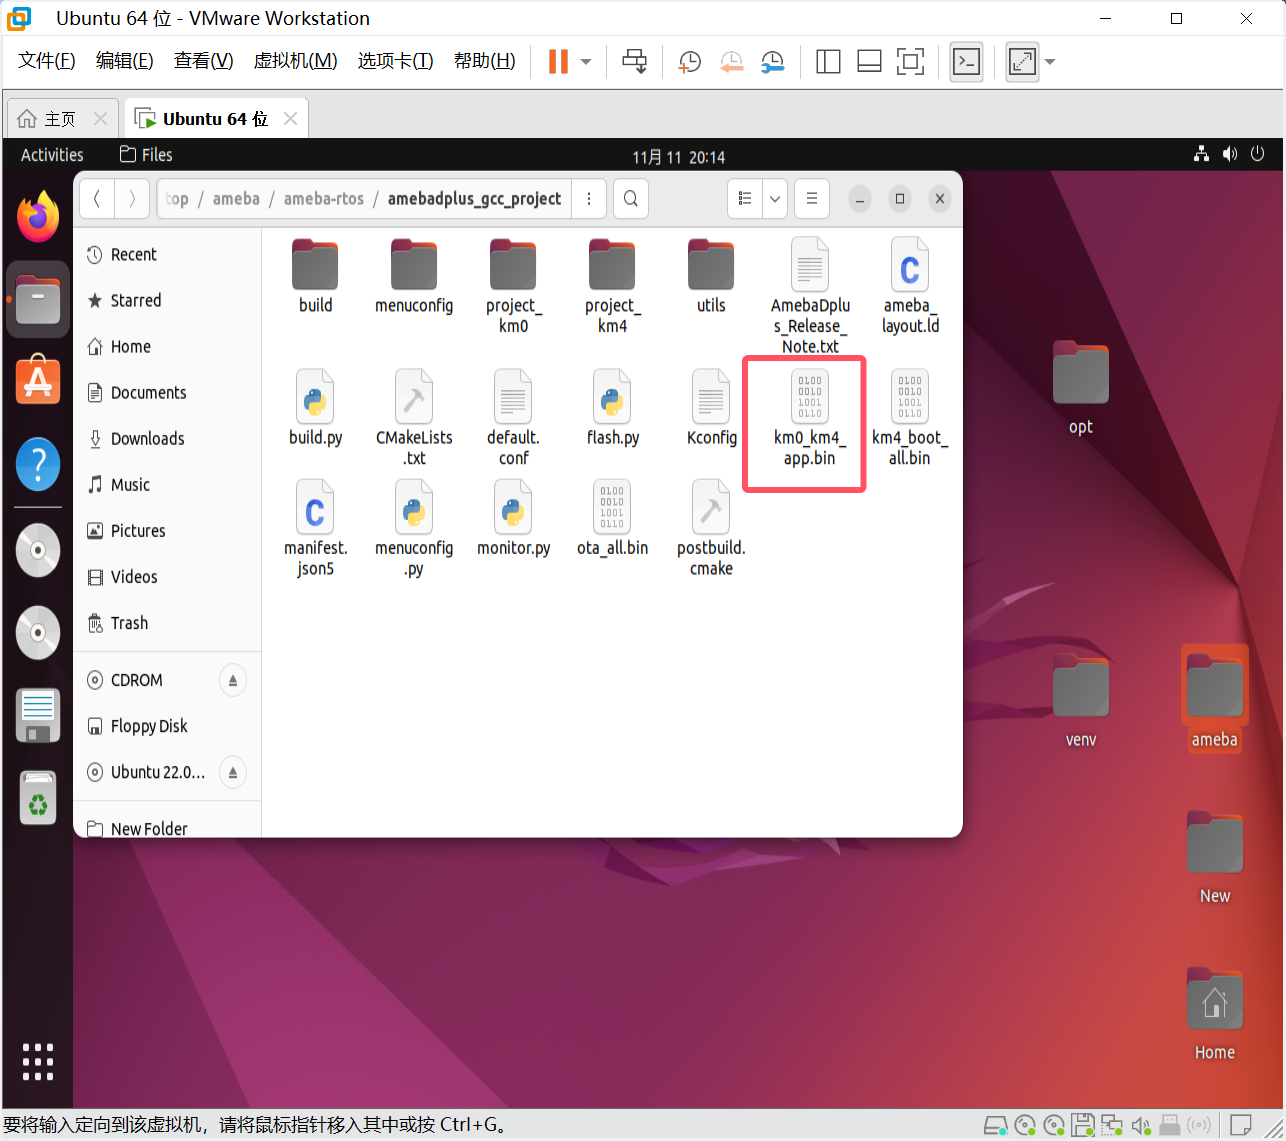
Task: Click the search icon in Files
Action: click(631, 199)
